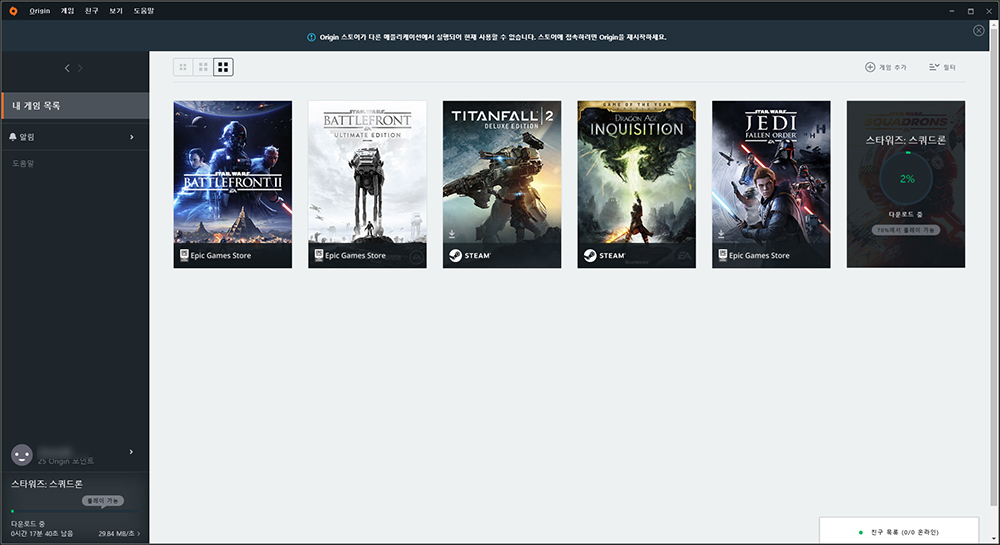1000x545 pixels.
Task: Open the Jedi Fallen Order tile
Action: tap(771, 184)
